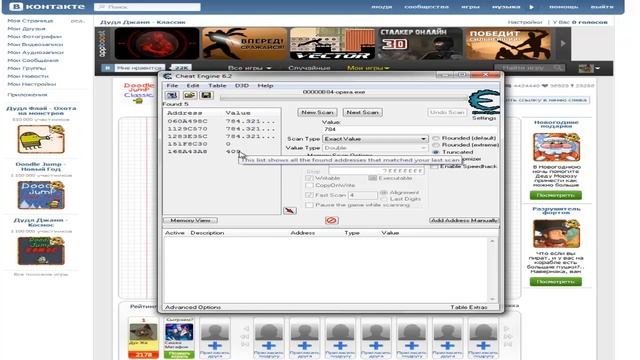640x360 pixels.
Task: Click the 'Случайные' games tab
Action: 309,68
